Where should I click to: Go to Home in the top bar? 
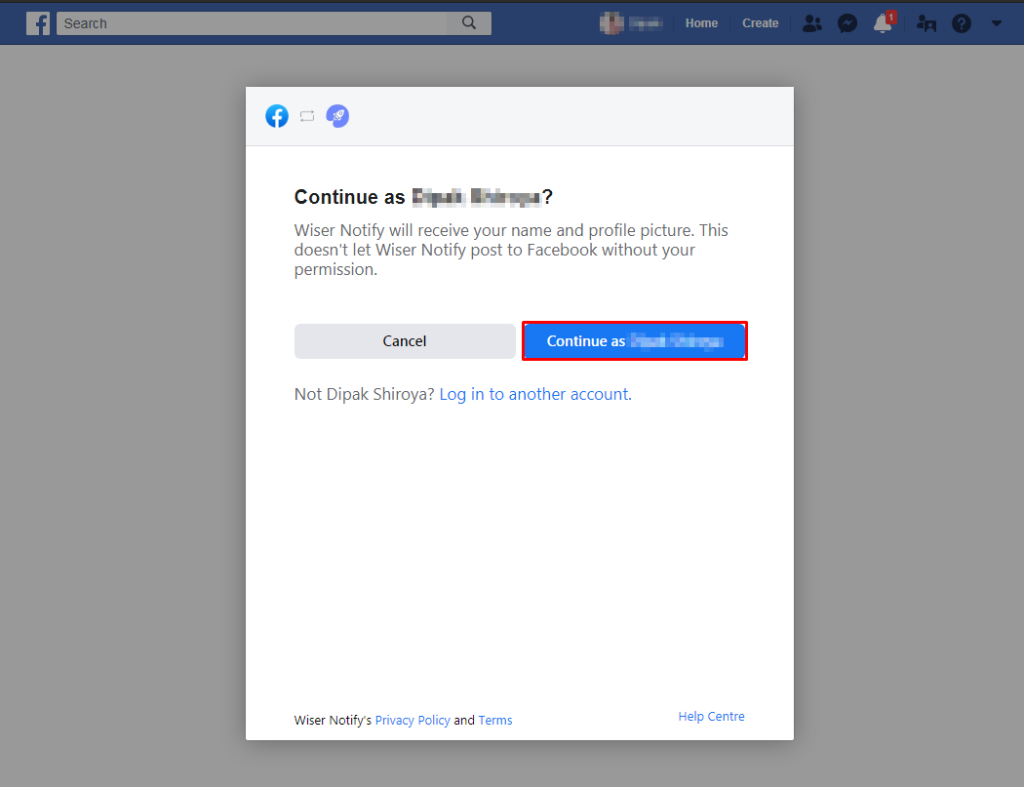701,24
